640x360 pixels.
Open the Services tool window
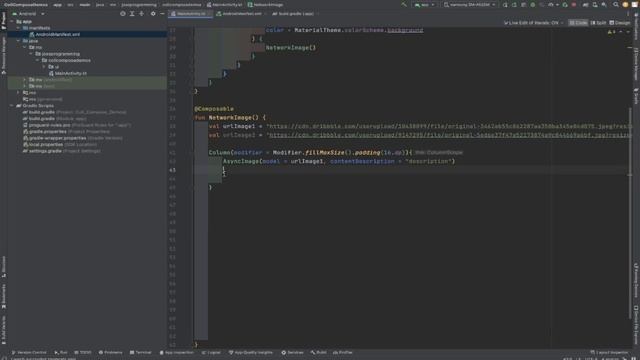[292, 353]
